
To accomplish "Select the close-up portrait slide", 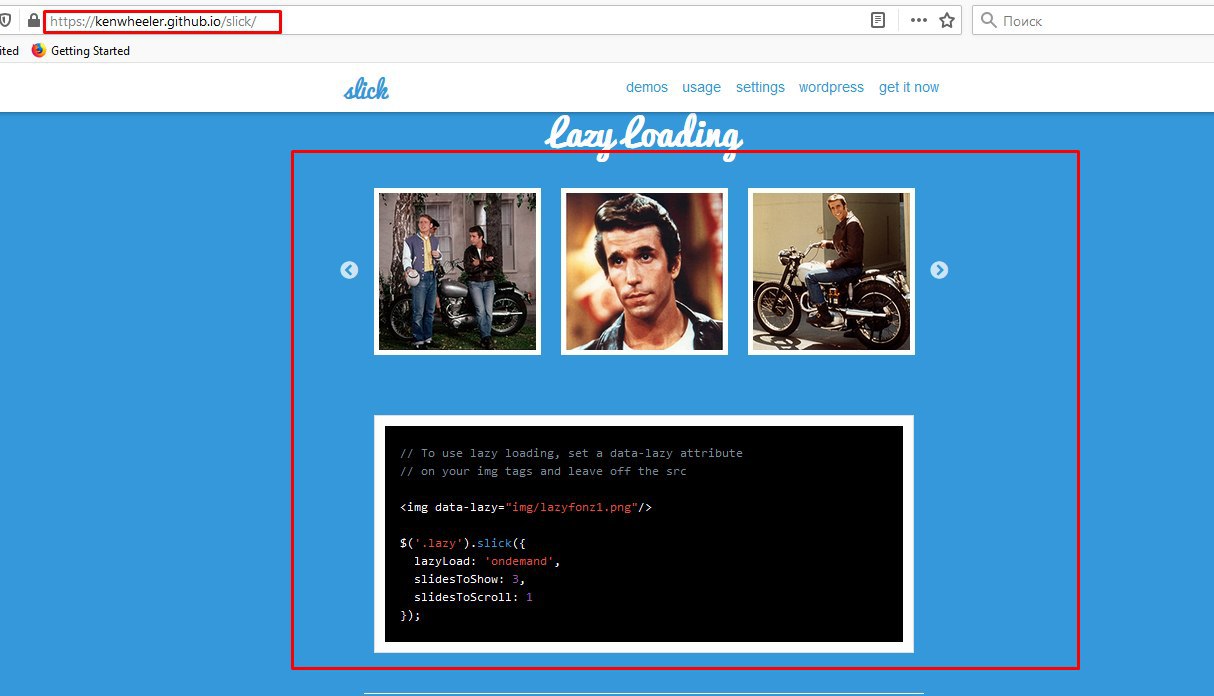I will pos(644,271).
